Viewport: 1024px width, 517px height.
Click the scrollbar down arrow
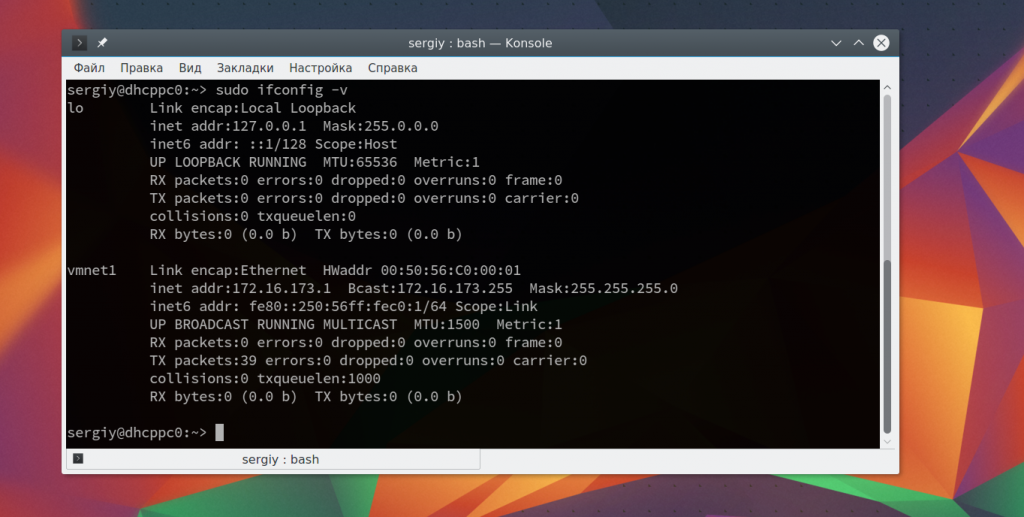[886, 440]
